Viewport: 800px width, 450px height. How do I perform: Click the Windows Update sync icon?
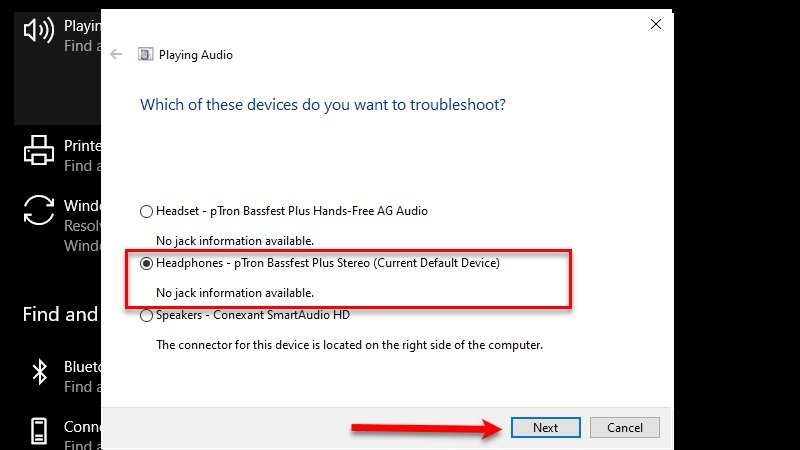(x=39, y=211)
